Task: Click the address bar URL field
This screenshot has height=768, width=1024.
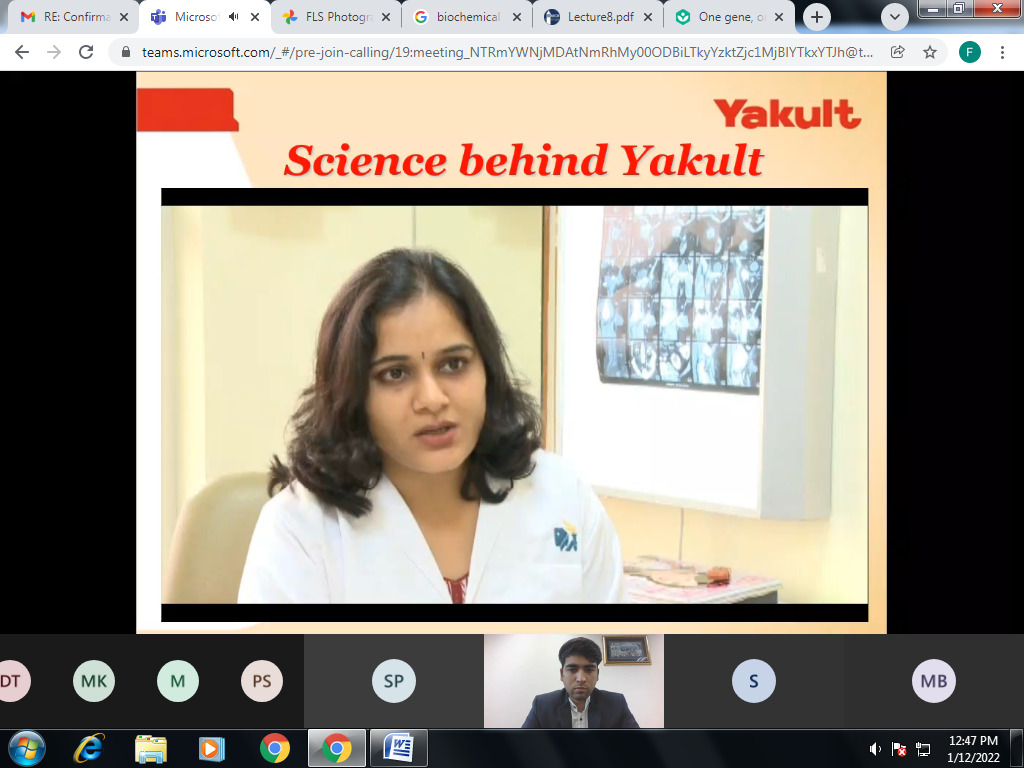Action: pos(507,52)
